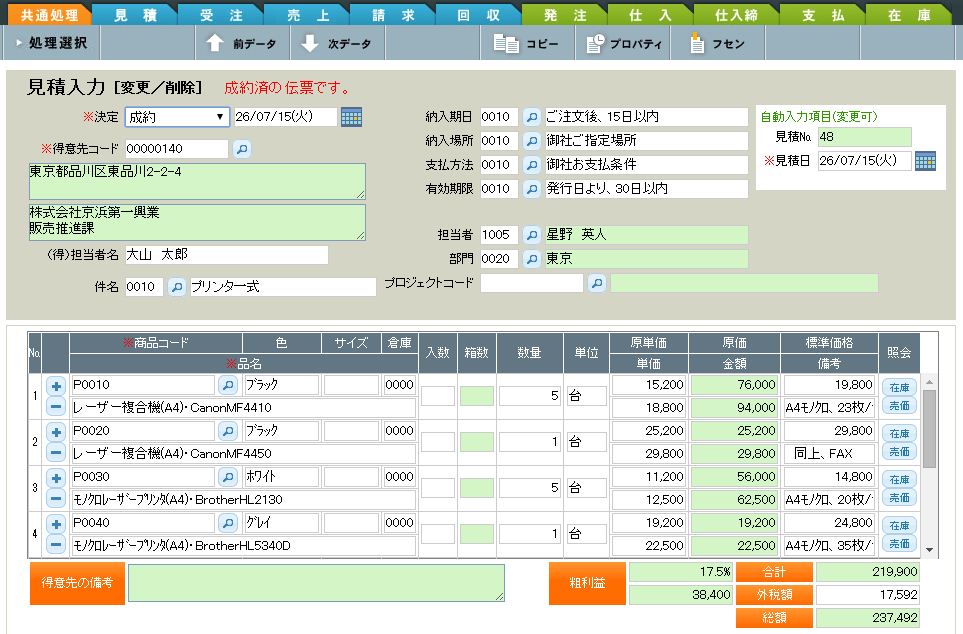The height and width of the screenshot is (634, 963).
Task: Search 納入場所 code with magnifier icon
Action: 532,141
